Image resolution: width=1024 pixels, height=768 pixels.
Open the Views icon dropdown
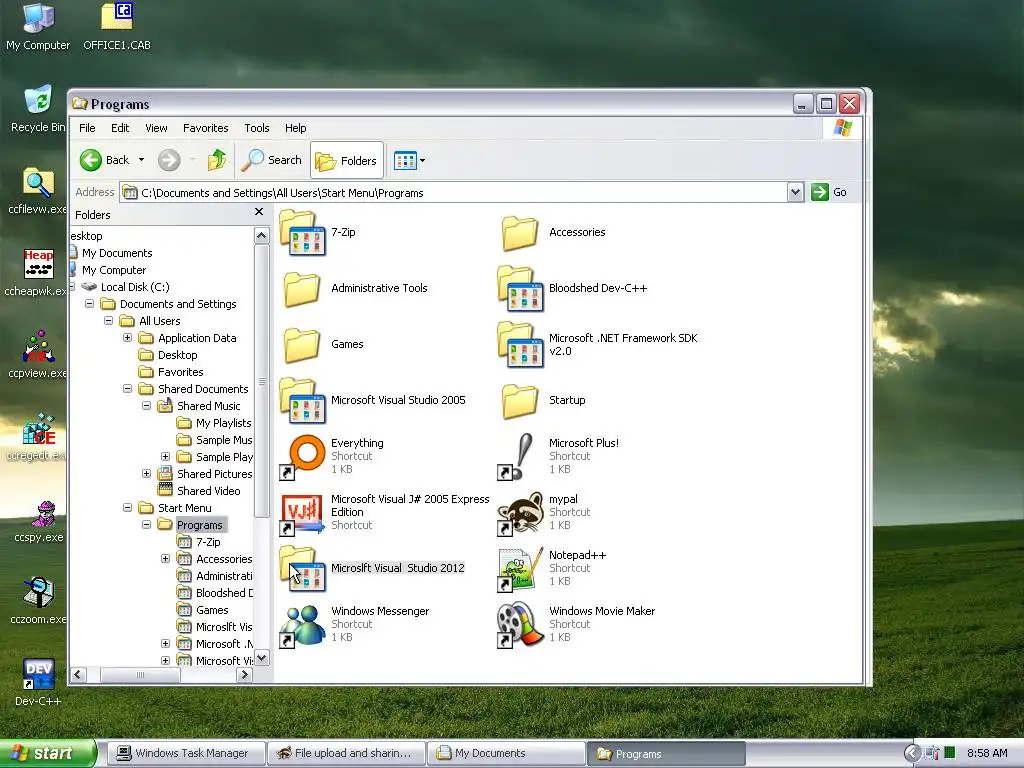click(x=409, y=160)
